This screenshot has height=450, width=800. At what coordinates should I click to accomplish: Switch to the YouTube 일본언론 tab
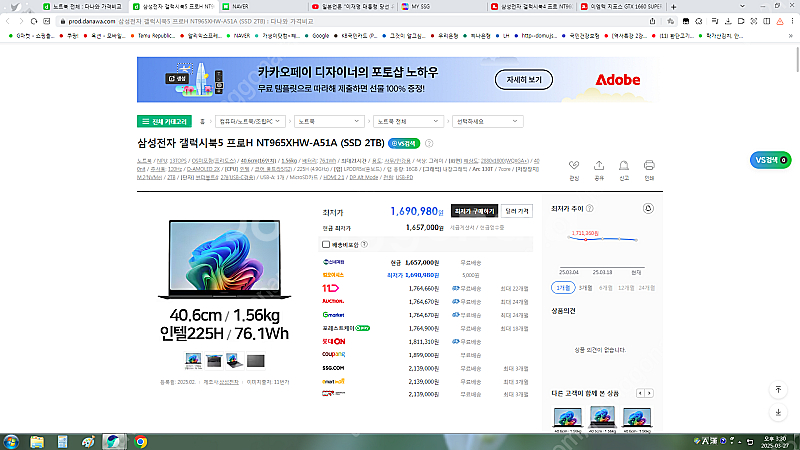click(352, 7)
